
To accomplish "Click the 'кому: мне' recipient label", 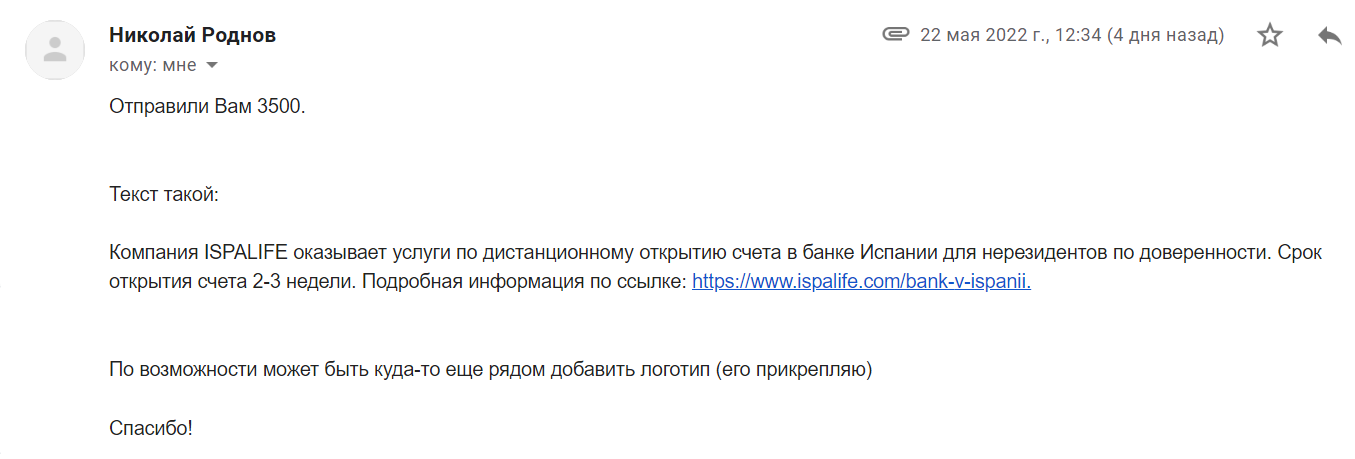I will [152, 66].
